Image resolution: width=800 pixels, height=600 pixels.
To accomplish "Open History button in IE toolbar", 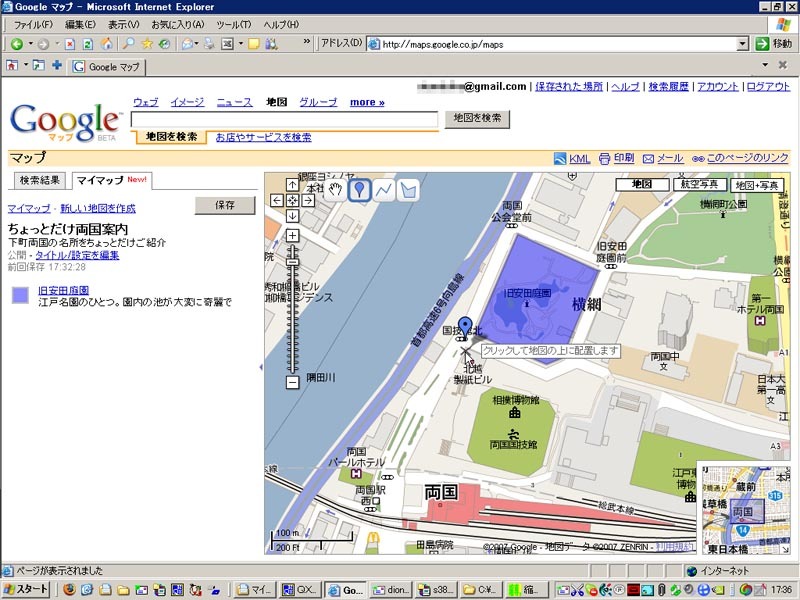I will [x=164, y=44].
